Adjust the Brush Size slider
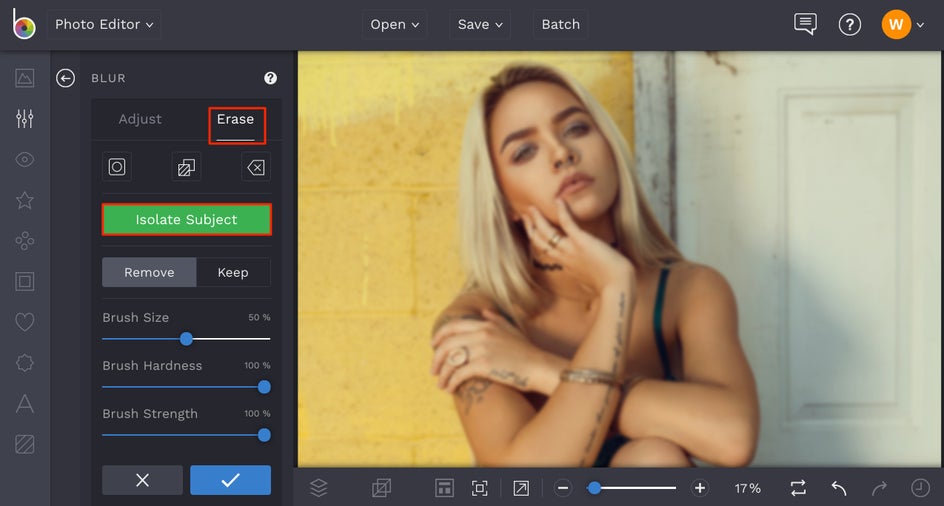The image size is (944, 506). [x=186, y=339]
